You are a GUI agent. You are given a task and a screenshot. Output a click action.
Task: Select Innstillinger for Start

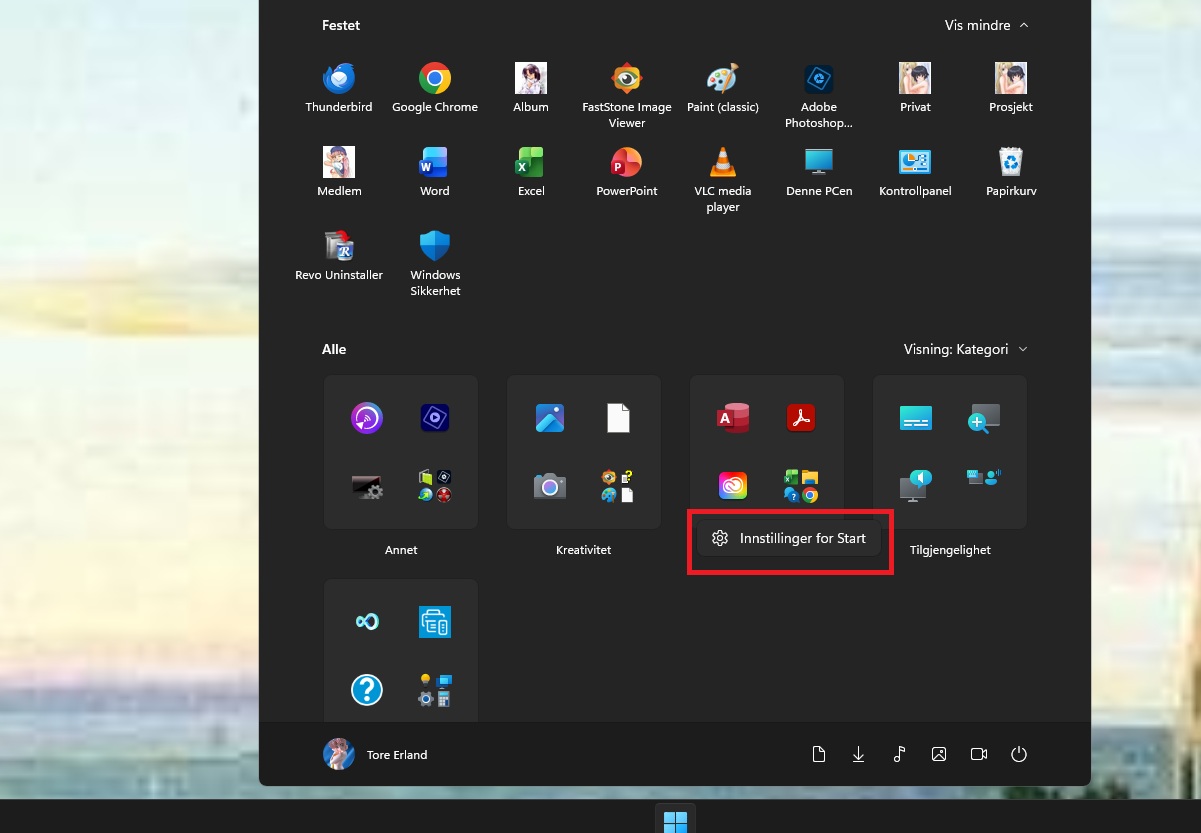[789, 538]
